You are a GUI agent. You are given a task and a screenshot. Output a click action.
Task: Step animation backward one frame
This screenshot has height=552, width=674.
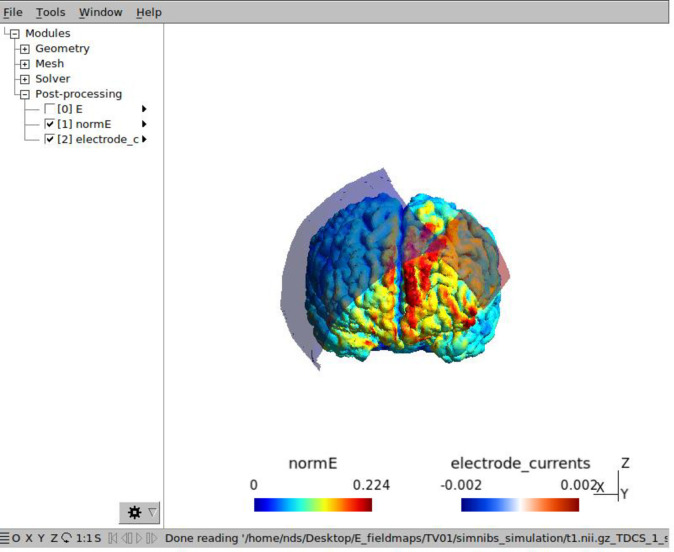pyautogui.click(x=127, y=538)
